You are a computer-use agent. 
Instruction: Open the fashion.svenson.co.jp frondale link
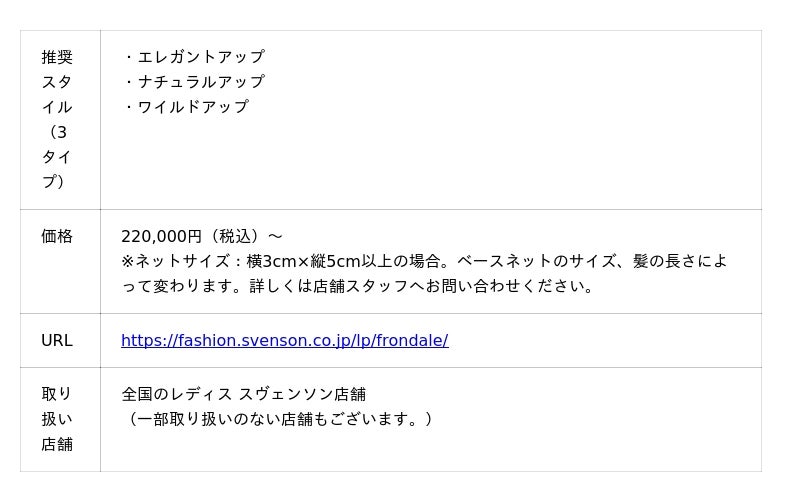click(x=284, y=340)
